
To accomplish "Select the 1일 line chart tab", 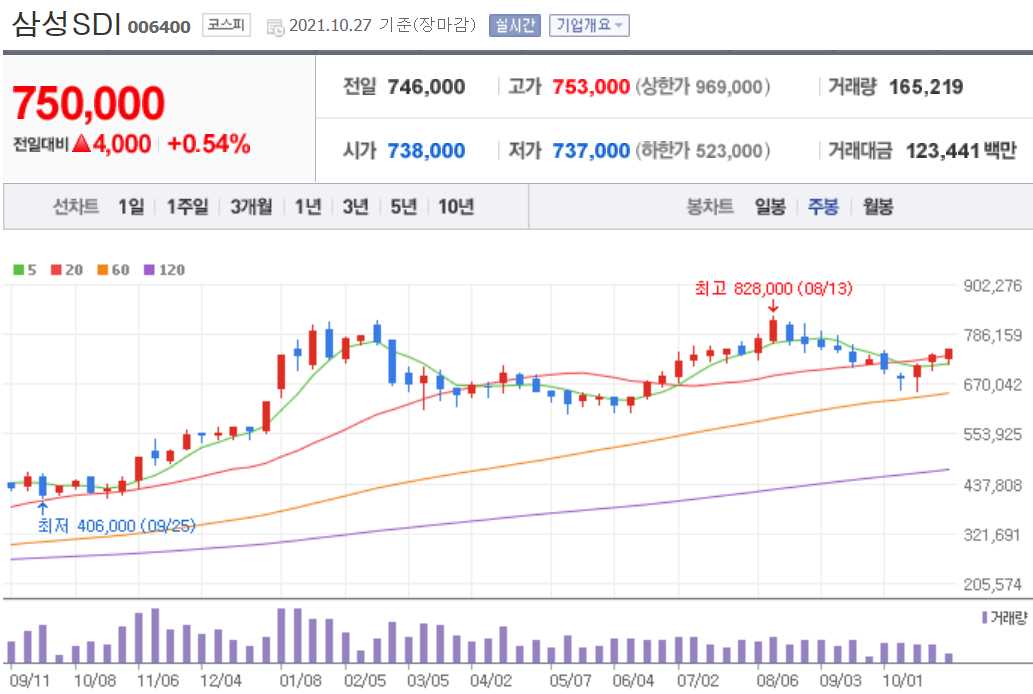I will pyautogui.click(x=131, y=207).
